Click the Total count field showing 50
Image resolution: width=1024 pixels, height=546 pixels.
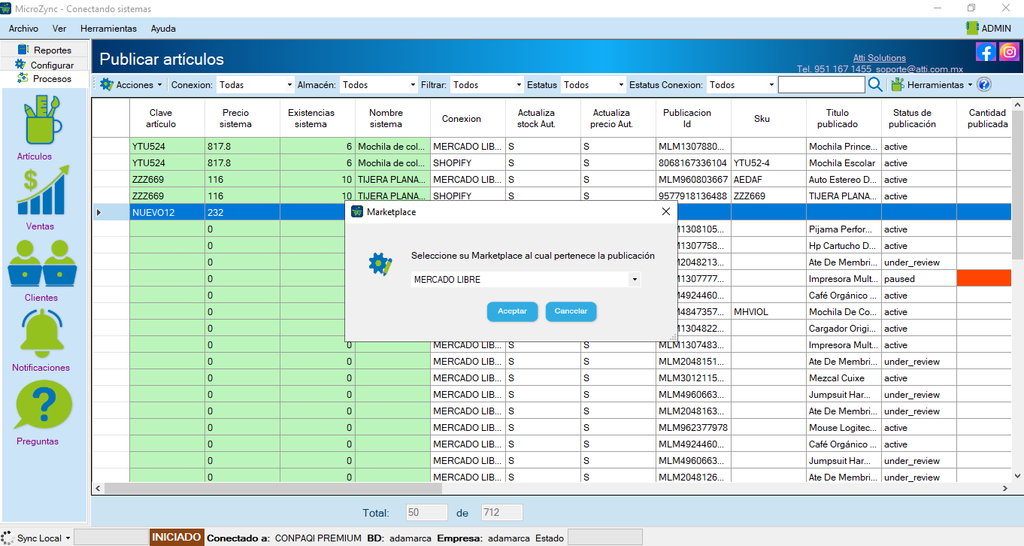[x=426, y=513]
